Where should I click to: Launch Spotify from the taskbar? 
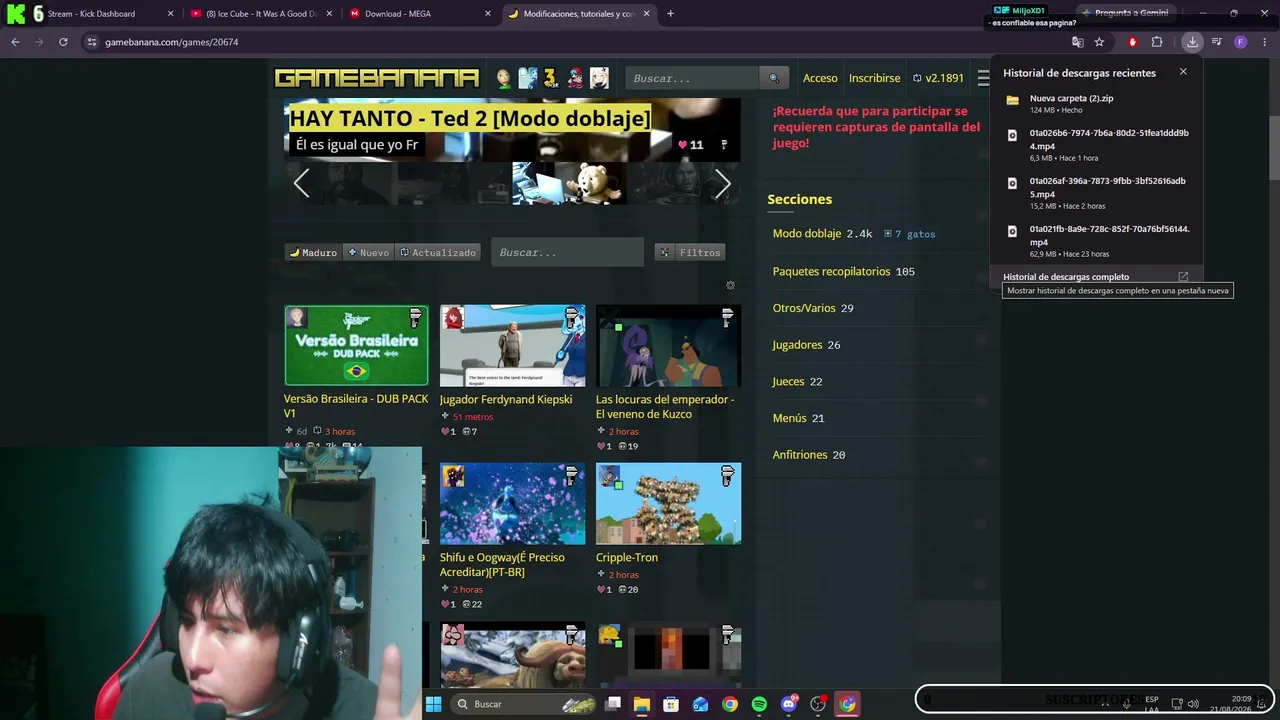coord(759,704)
